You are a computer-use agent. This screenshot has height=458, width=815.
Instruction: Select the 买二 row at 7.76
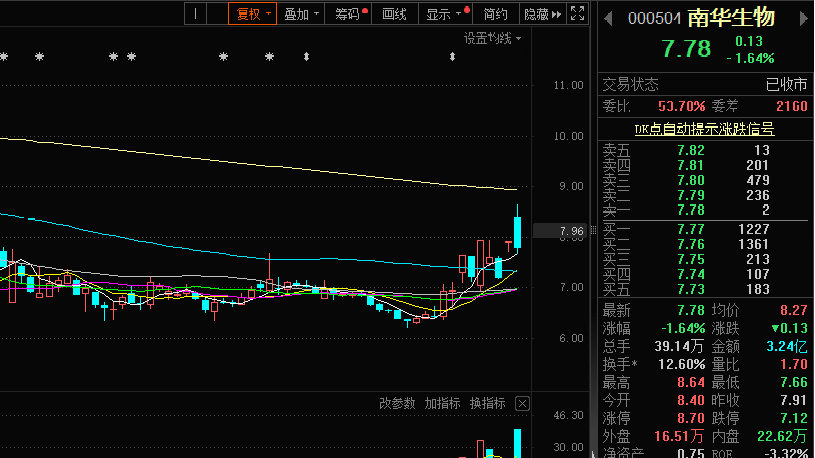coord(705,245)
